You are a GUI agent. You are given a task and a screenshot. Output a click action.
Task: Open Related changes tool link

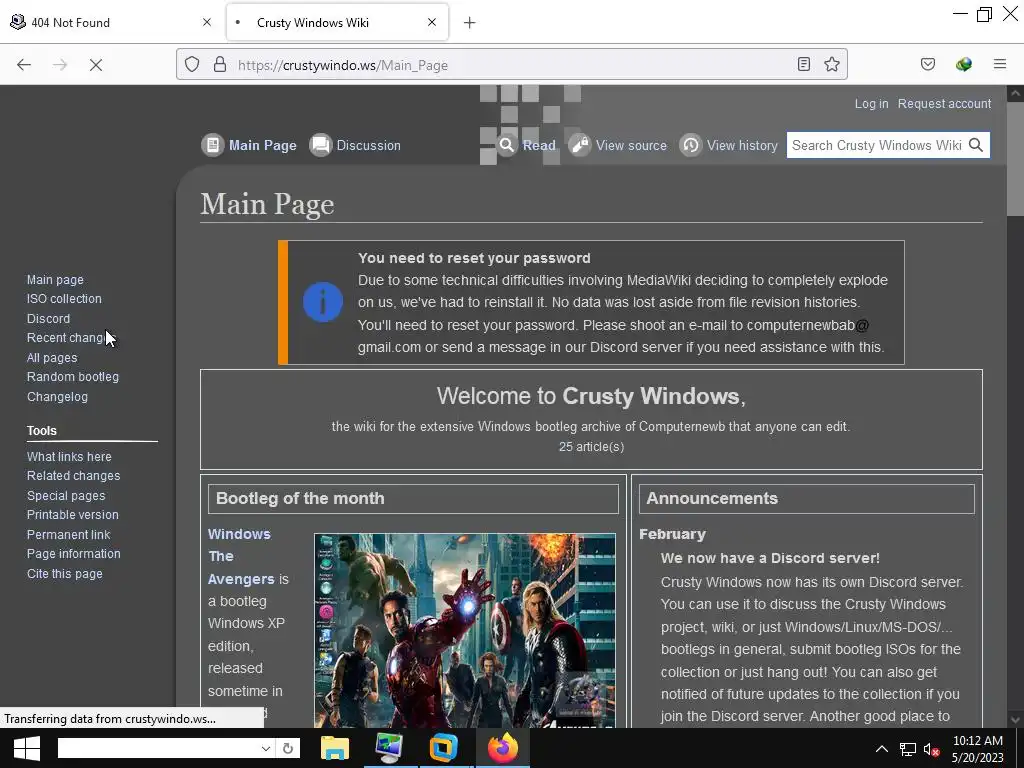[73, 476]
